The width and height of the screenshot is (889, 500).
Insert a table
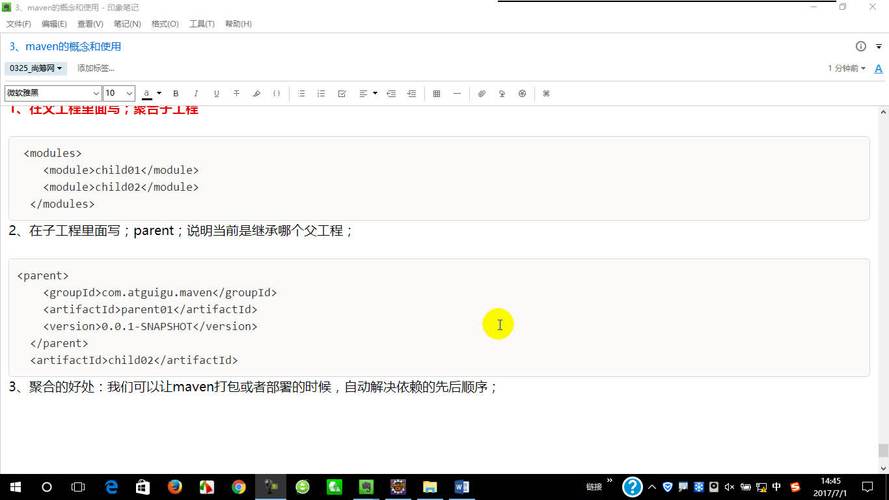(x=437, y=94)
